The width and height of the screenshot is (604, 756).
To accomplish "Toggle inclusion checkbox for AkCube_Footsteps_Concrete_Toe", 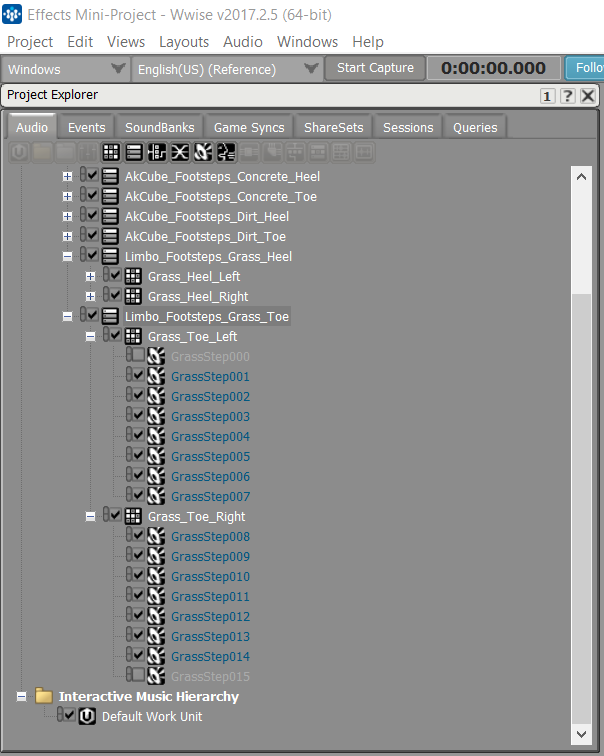I will (93, 195).
